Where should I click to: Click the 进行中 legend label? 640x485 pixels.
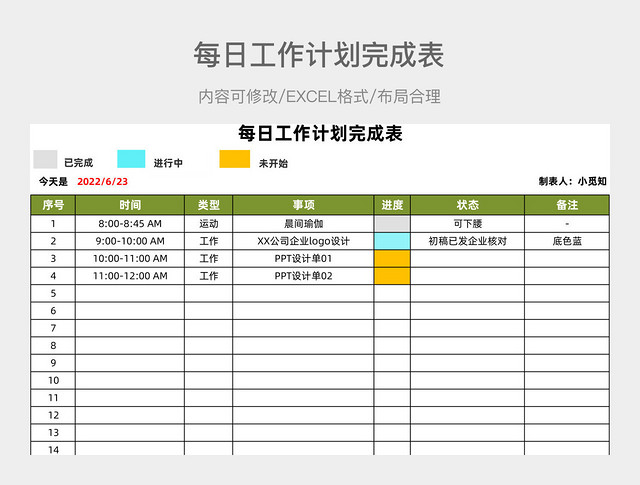tap(168, 163)
